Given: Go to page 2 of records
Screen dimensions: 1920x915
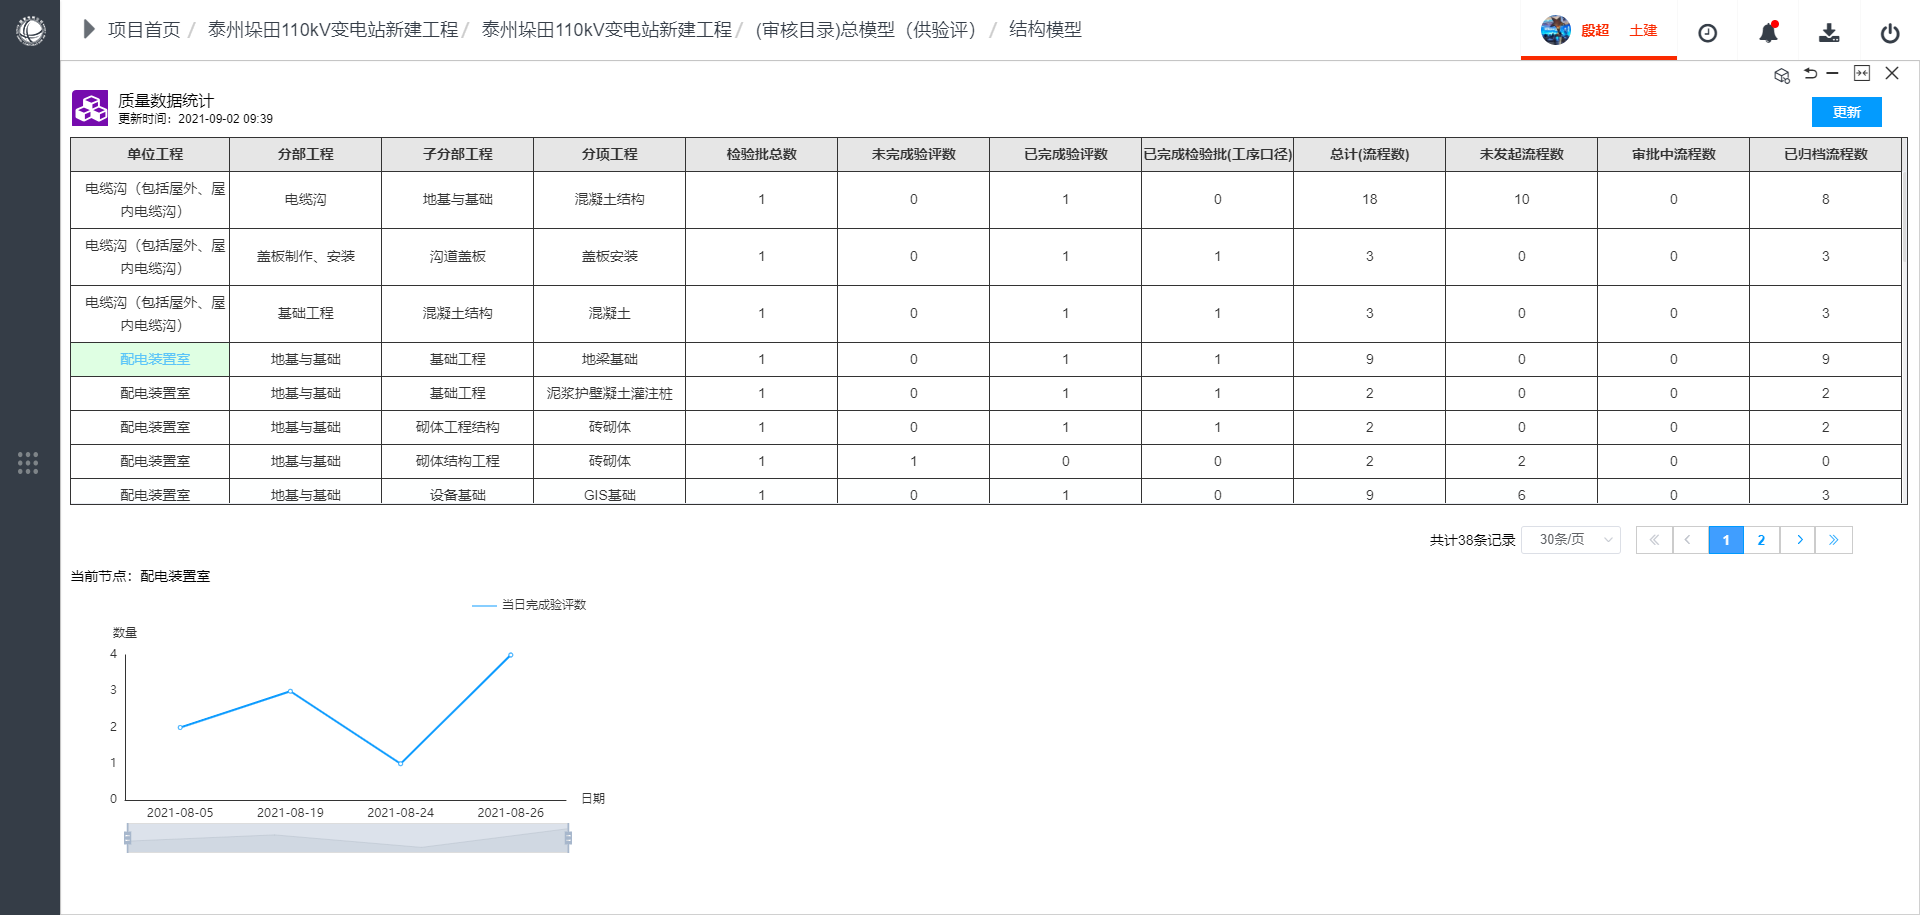Looking at the screenshot, I should pyautogui.click(x=1761, y=540).
